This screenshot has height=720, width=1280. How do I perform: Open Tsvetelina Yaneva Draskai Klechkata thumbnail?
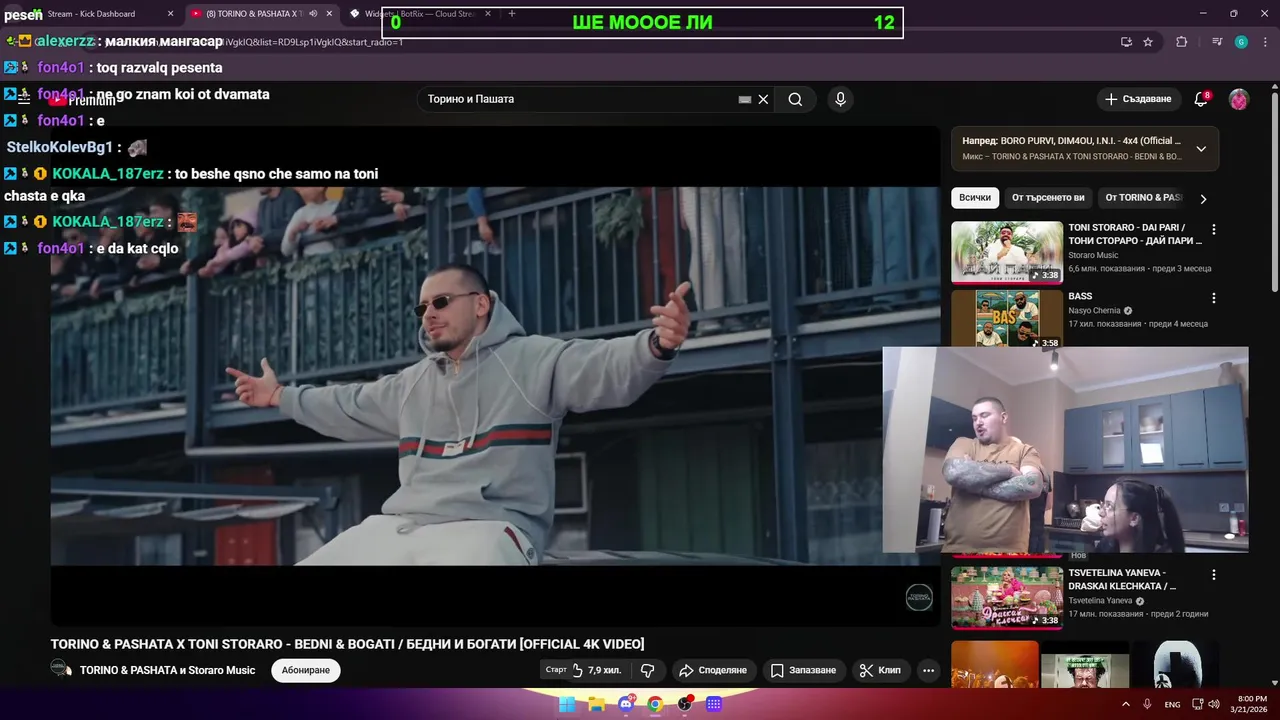coord(1007,598)
